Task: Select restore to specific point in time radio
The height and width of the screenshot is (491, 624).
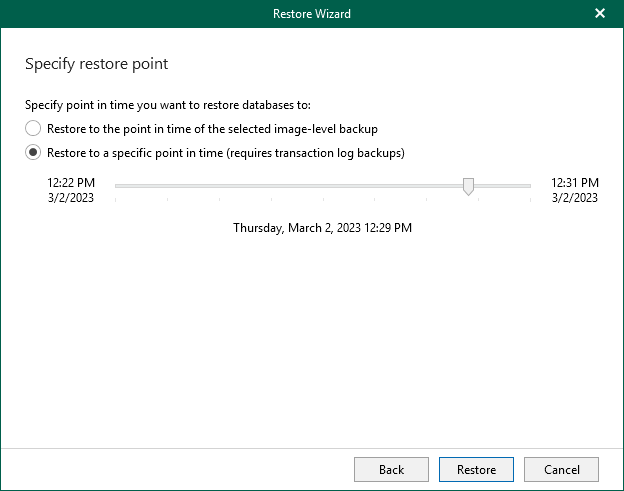Action: (x=33, y=153)
